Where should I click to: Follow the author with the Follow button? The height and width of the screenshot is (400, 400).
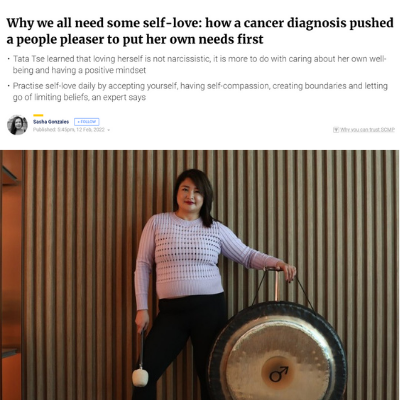click(87, 122)
